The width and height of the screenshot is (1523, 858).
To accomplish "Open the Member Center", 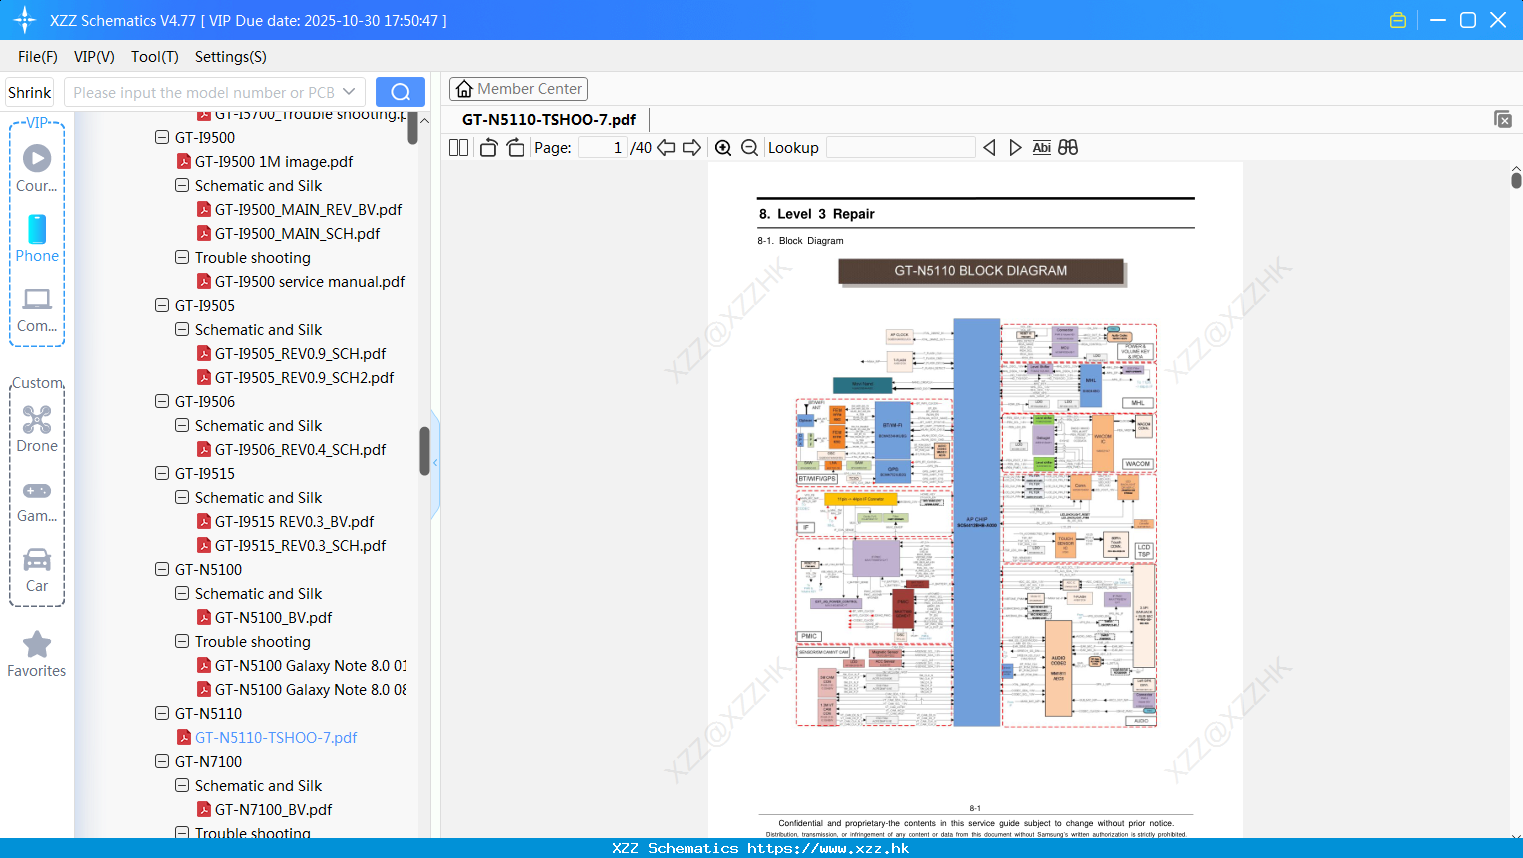I will [x=518, y=89].
